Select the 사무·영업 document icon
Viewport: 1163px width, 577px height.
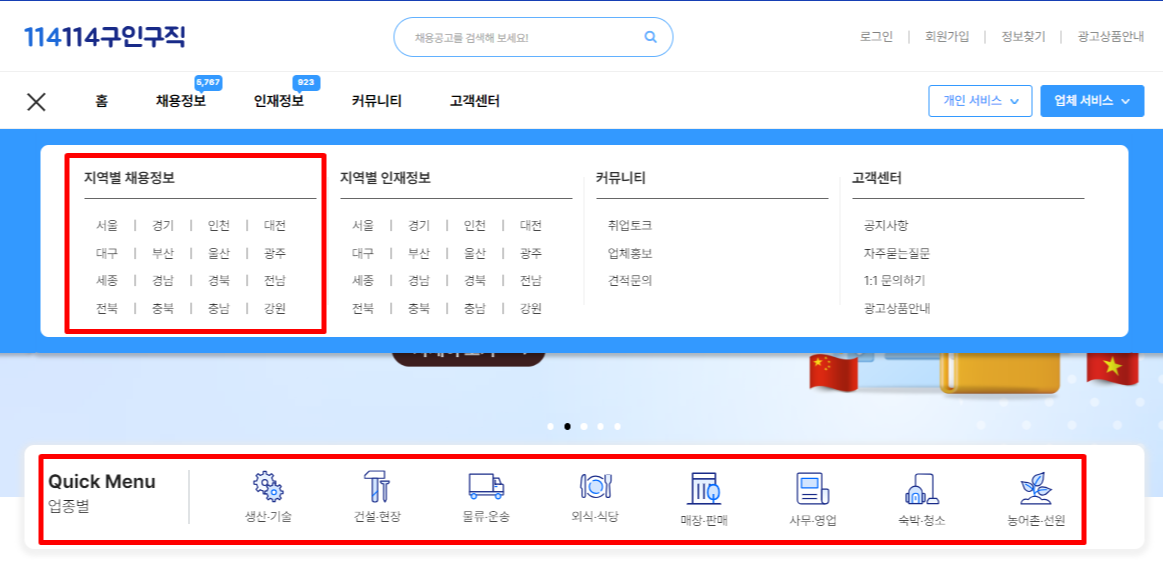click(812, 489)
